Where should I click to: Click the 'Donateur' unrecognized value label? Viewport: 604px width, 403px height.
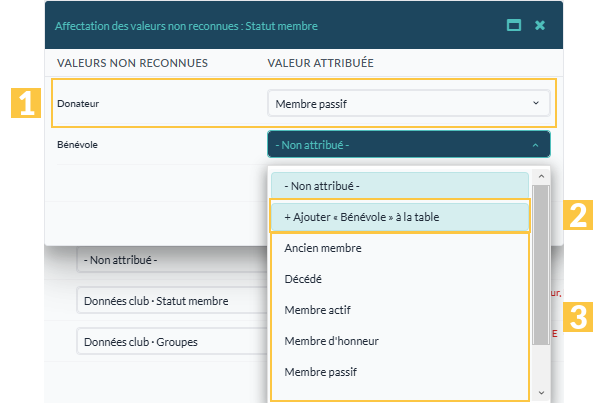coord(78,104)
